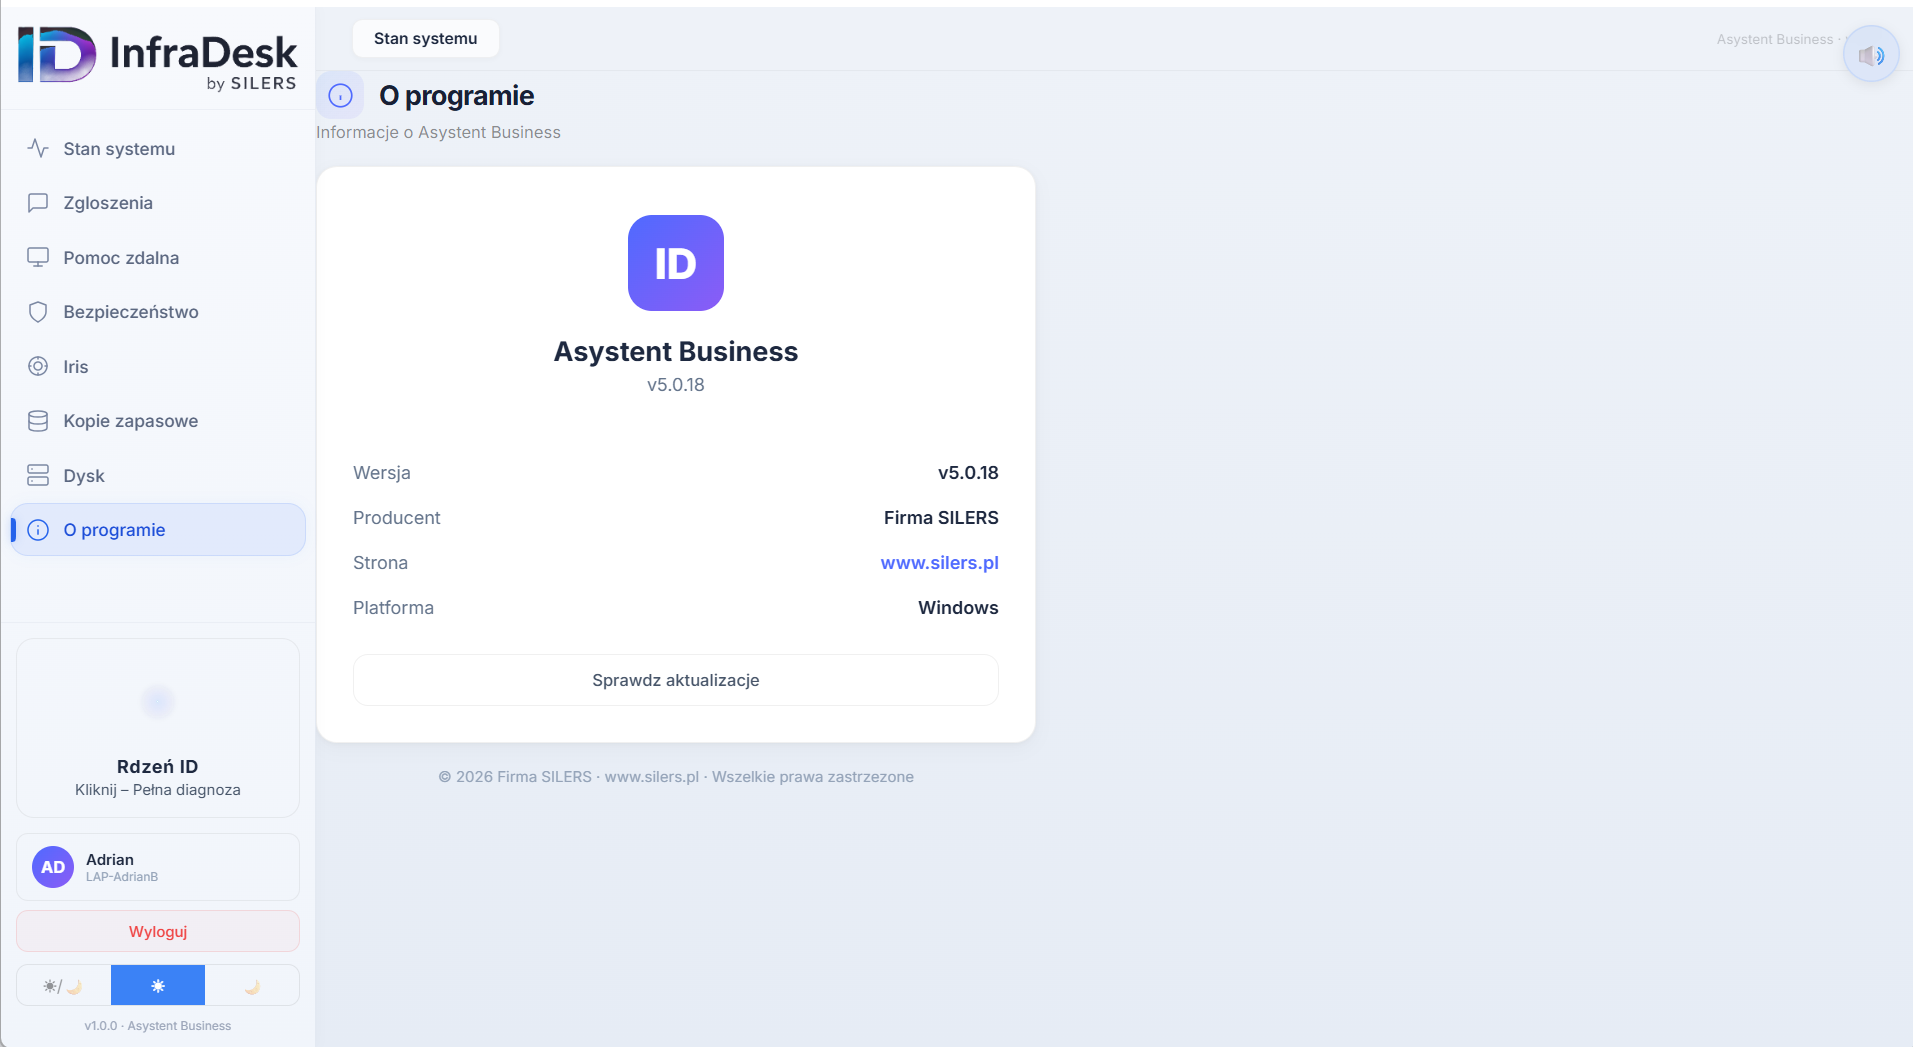
Task: Click Asystent Business top-right header label
Action: [1775, 39]
